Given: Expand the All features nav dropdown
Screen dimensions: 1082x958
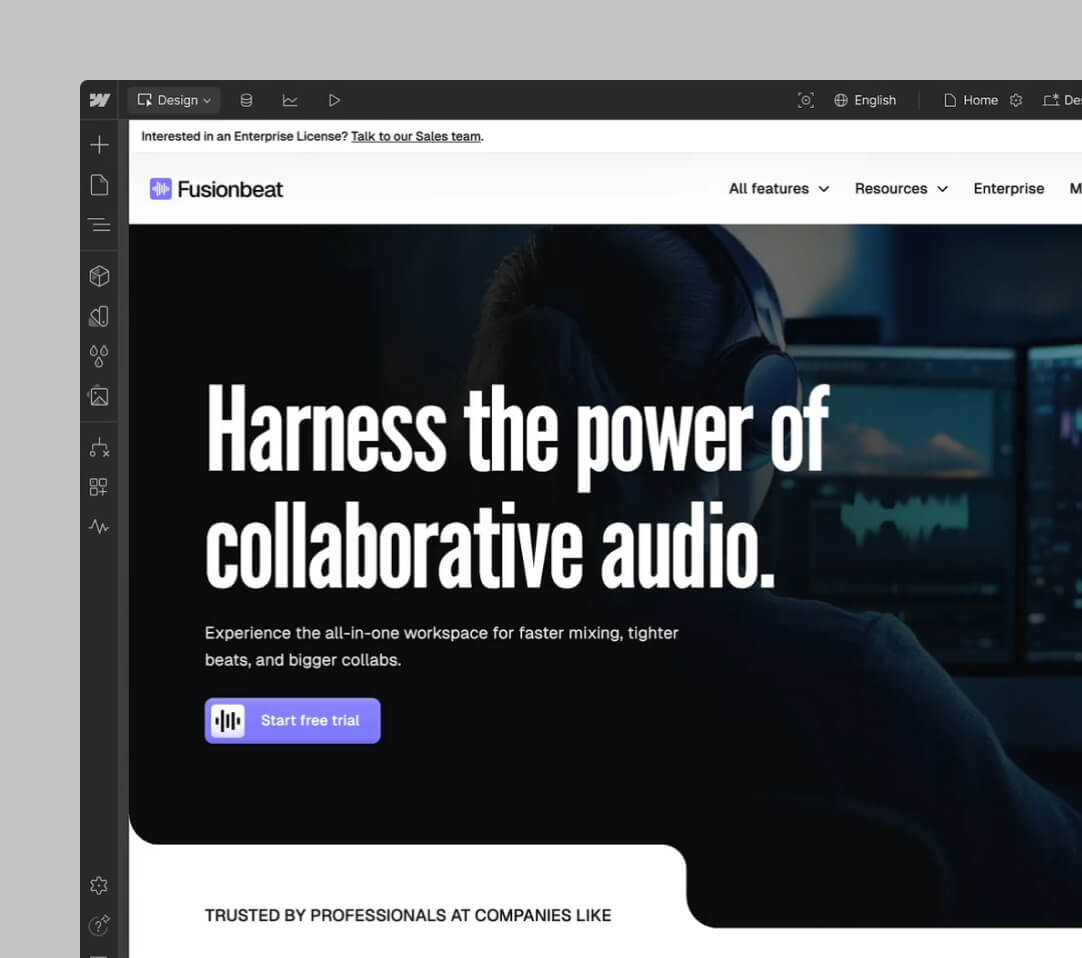Looking at the screenshot, I should click(x=779, y=188).
